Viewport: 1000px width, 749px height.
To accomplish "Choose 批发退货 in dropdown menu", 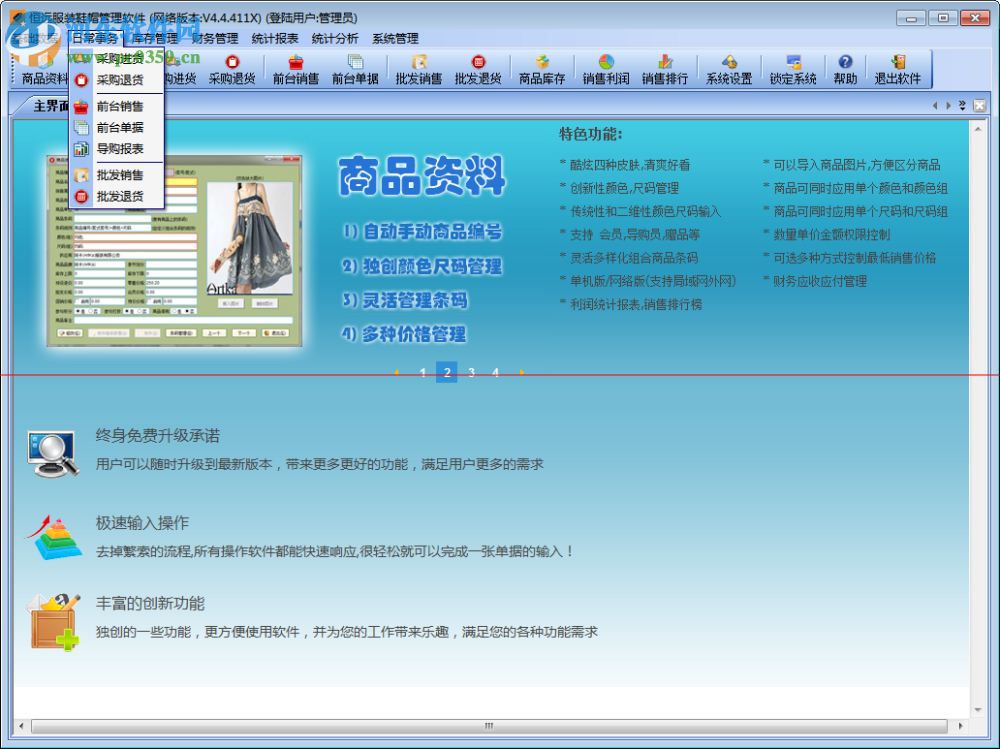I will click(119, 197).
